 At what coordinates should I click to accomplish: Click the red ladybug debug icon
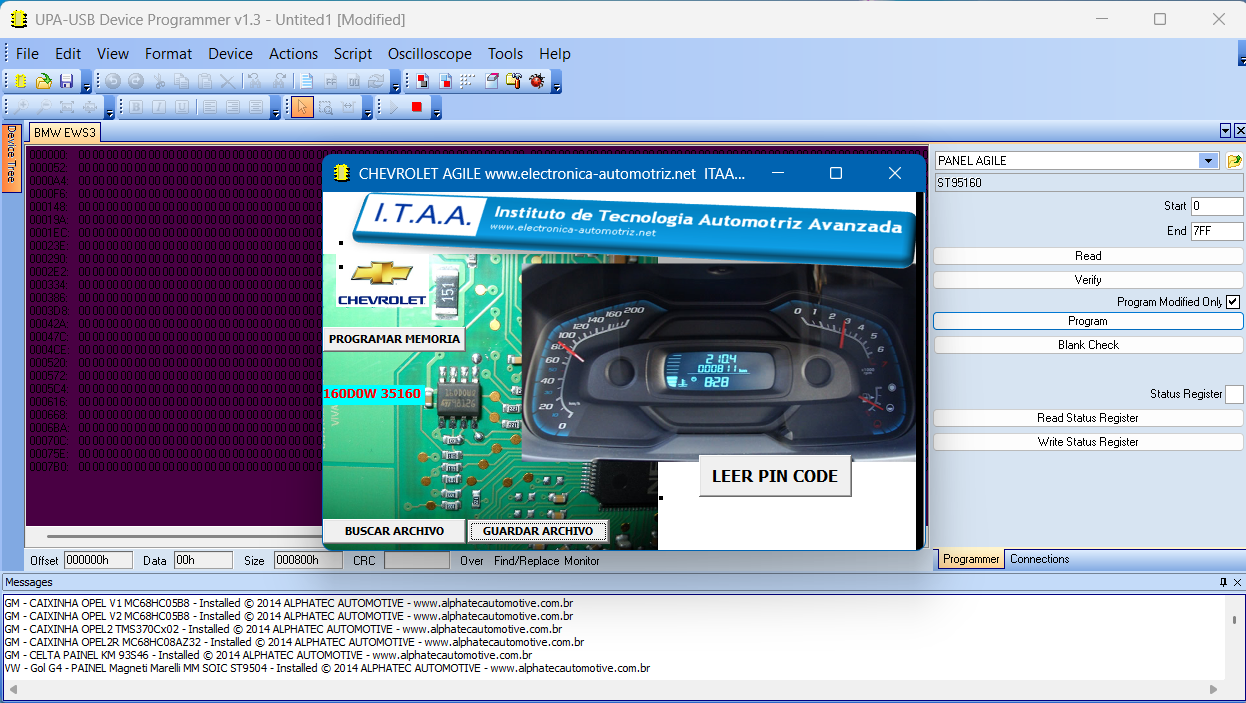click(x=537, y=81)
